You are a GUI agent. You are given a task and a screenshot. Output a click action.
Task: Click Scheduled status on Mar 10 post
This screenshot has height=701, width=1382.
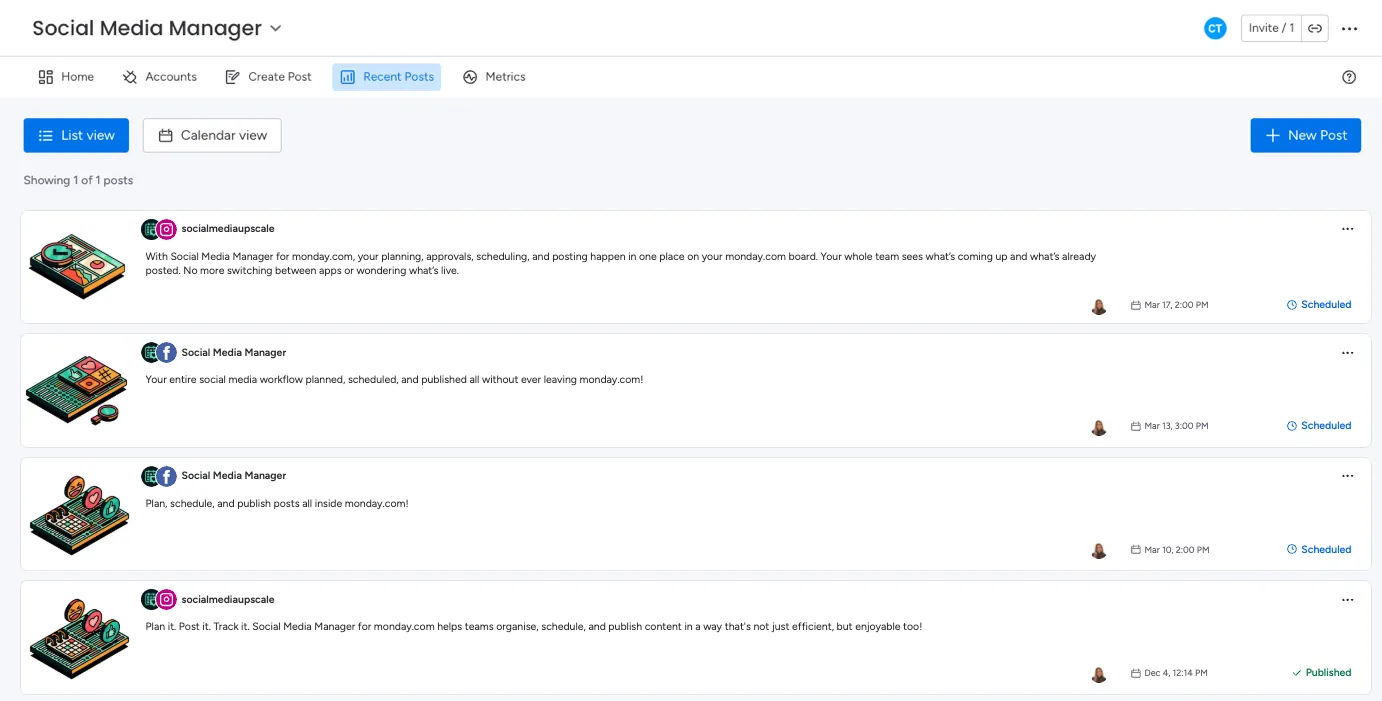pyautogui.click(x=1319, y=550)
